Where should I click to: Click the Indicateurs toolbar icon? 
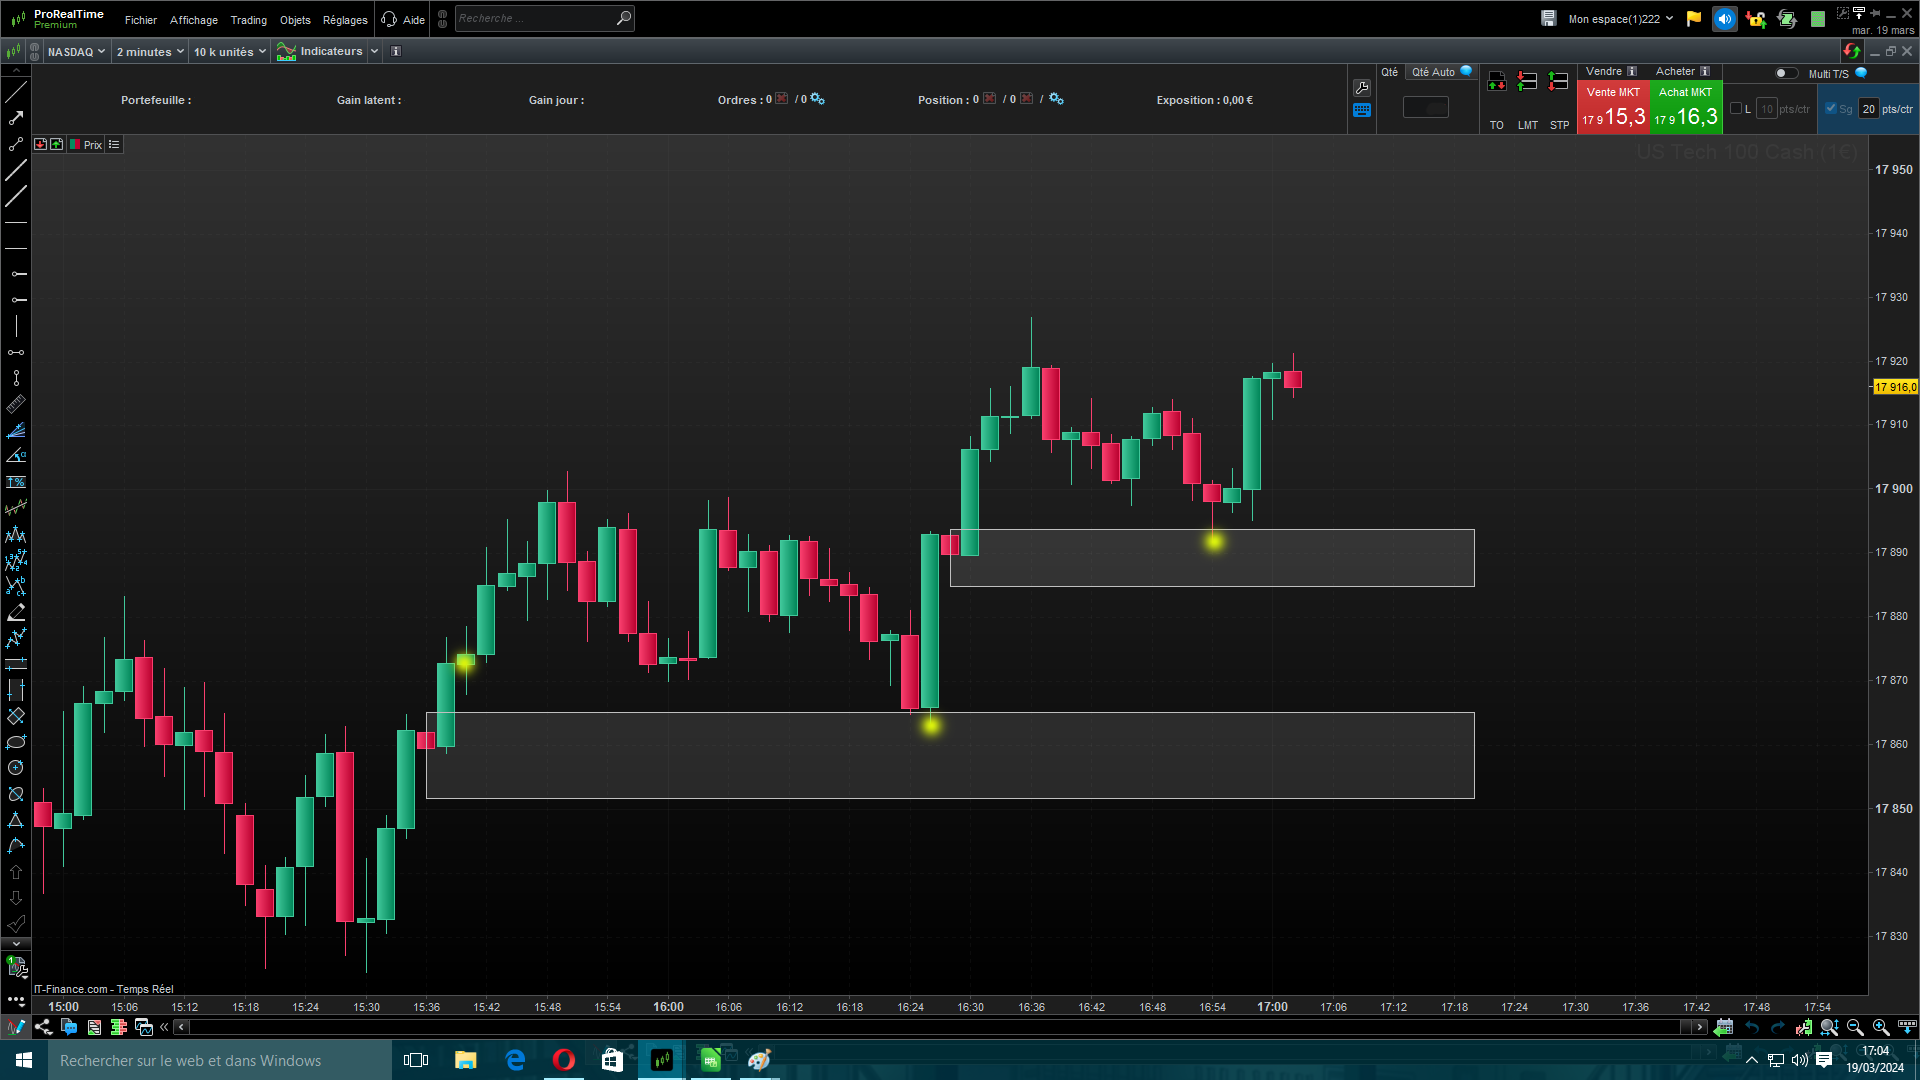pos(287,52)
